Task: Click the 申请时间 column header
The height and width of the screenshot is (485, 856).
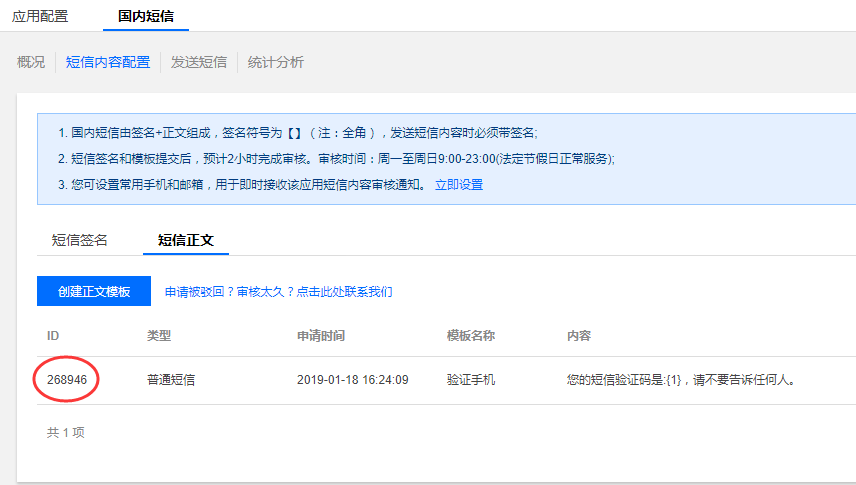Action: [x=321, y=335]
